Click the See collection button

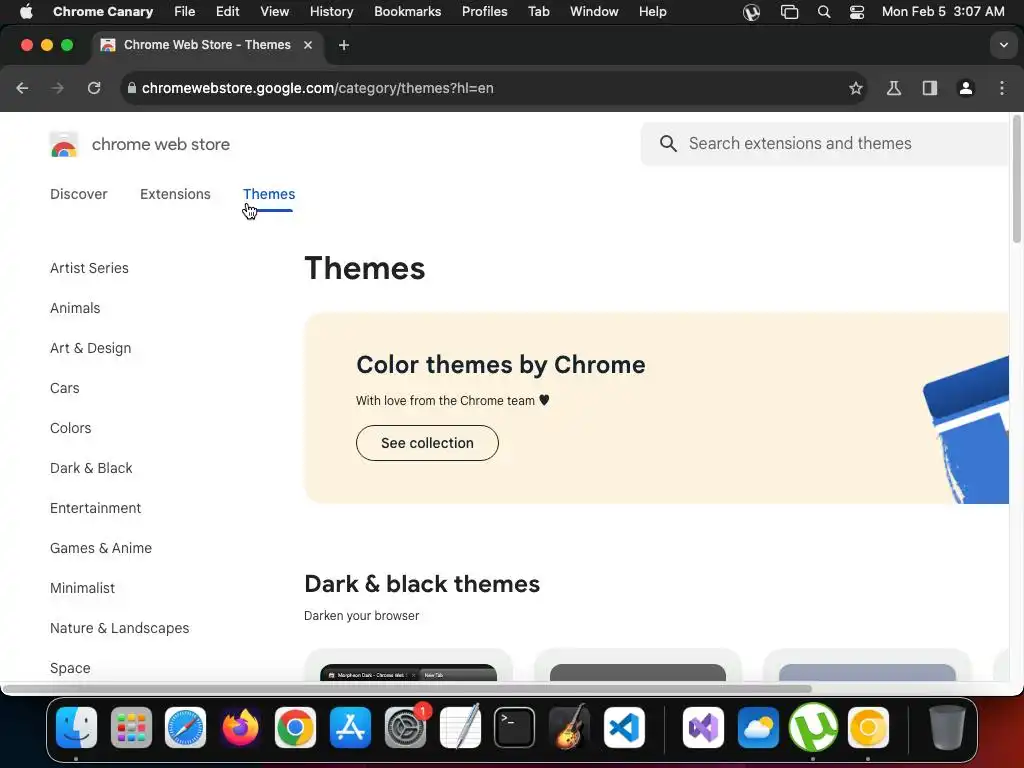(x=427, y=443)
